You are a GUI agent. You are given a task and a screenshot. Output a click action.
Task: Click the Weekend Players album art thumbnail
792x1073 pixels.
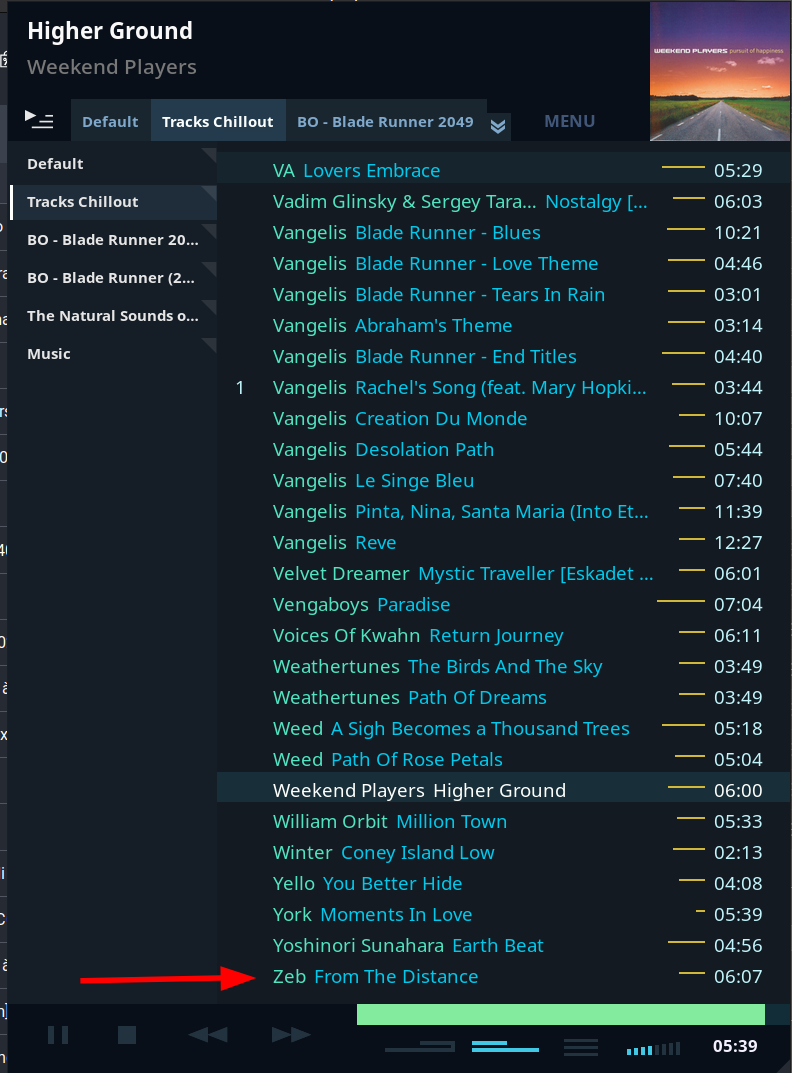click(x=720, y=71)
